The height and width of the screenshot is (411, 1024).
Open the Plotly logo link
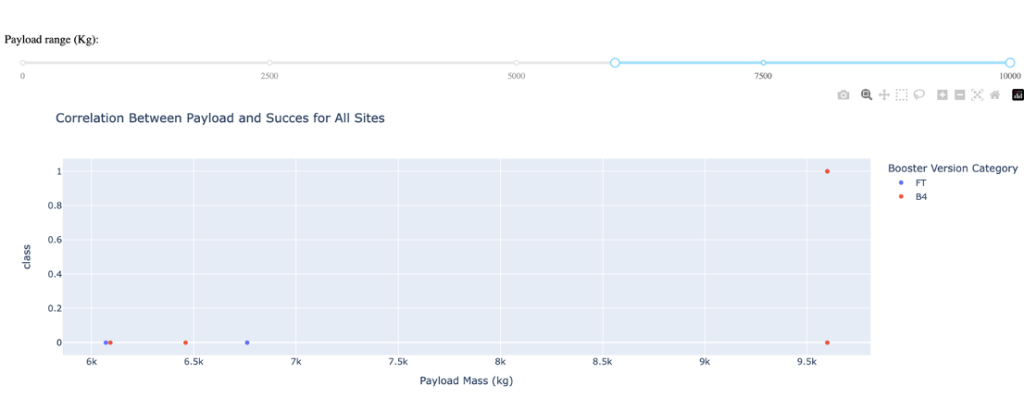[1017, 95]
